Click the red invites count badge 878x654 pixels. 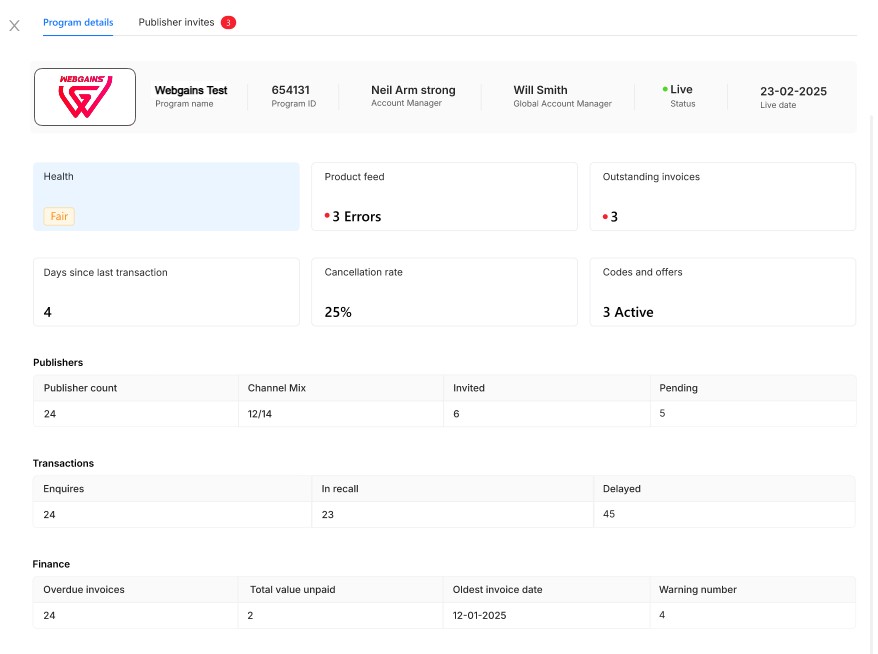pos(228,23)
